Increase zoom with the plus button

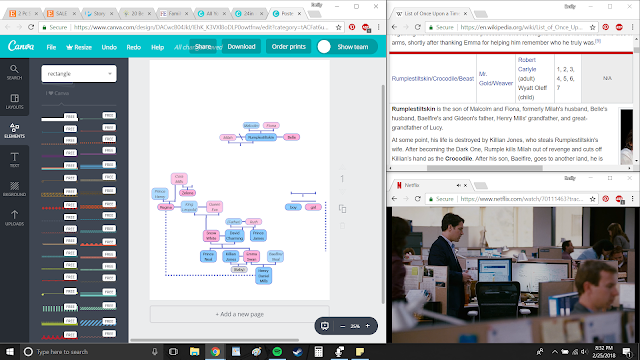click(x=368, y=326)
